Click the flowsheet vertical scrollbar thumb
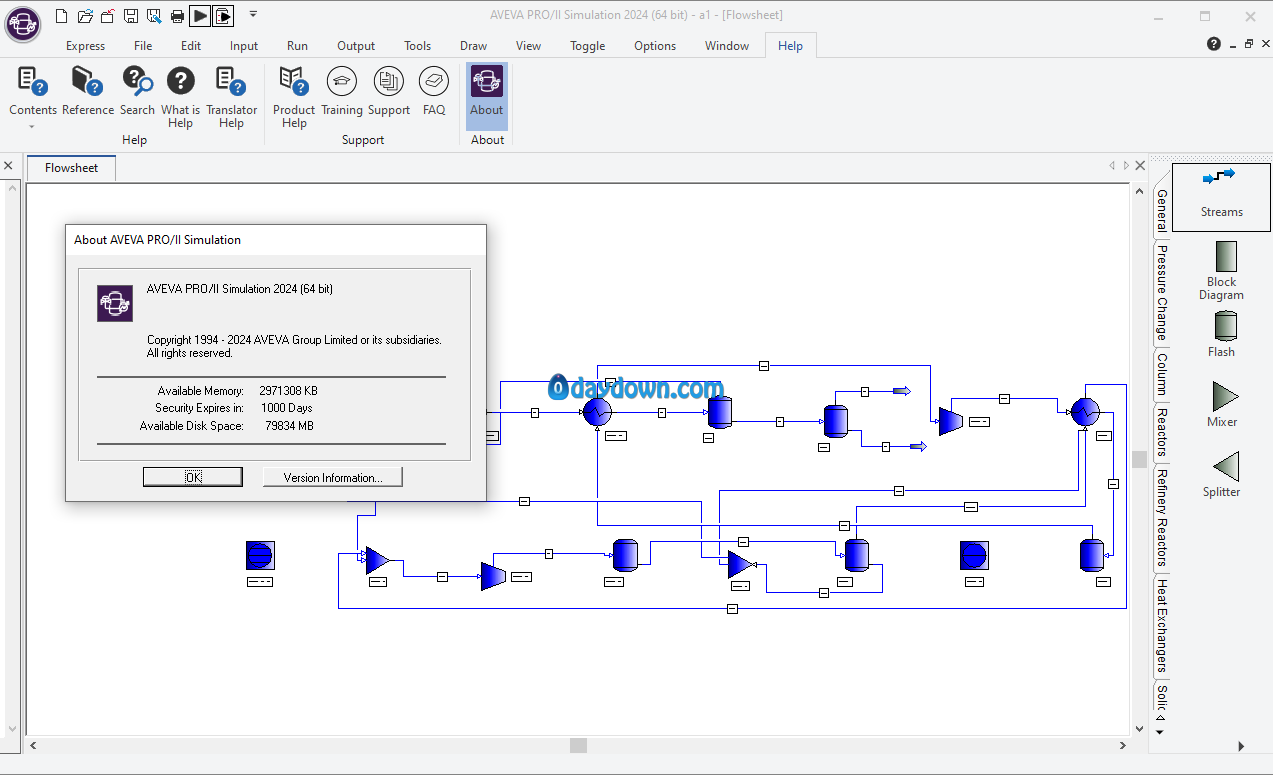 tap(1139, 459)
